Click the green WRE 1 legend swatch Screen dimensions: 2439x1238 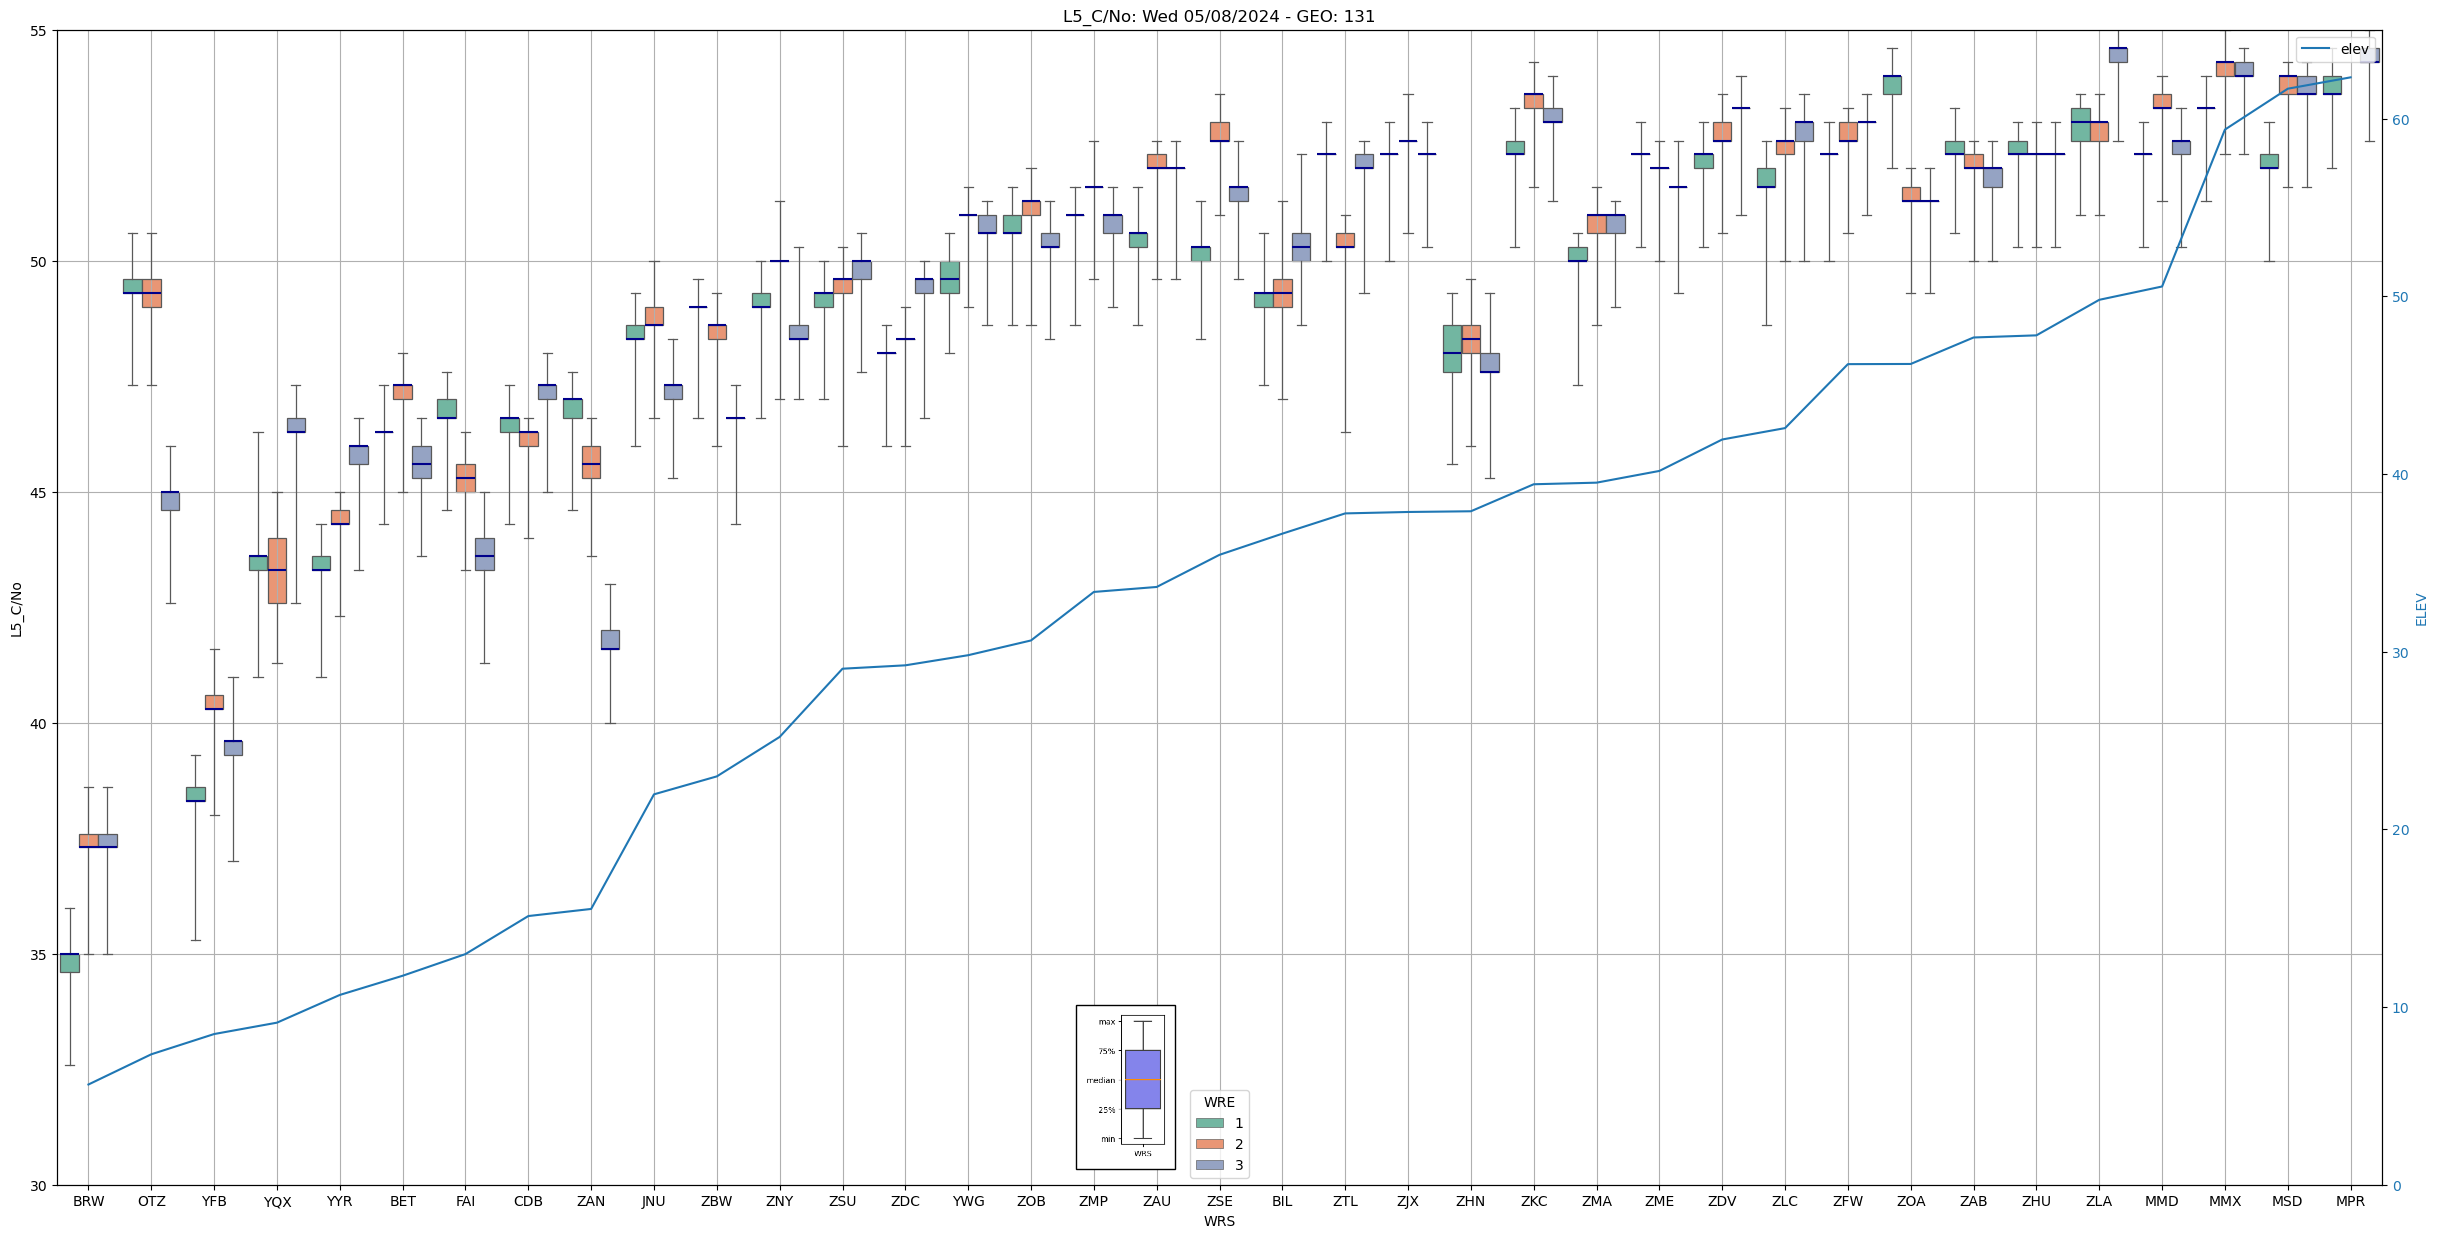(x=1209, y=1123)
